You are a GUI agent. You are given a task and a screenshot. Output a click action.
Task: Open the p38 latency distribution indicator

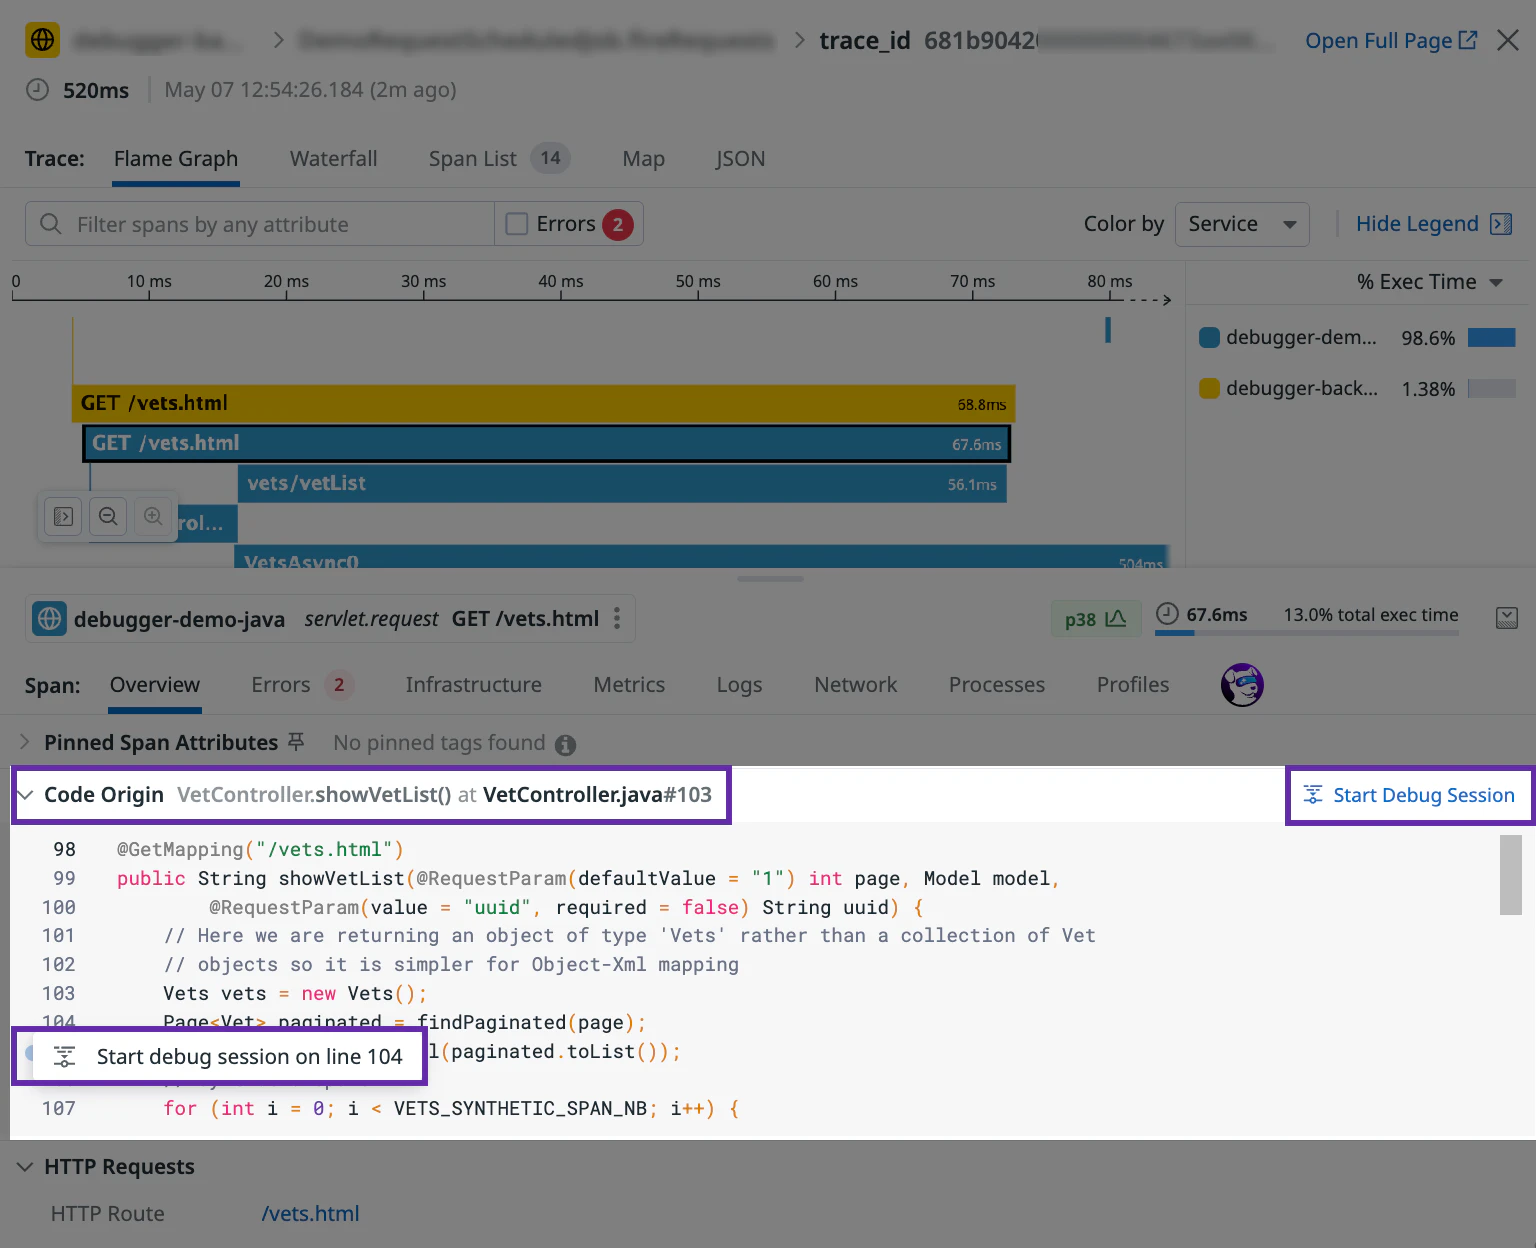[1095, 619]
